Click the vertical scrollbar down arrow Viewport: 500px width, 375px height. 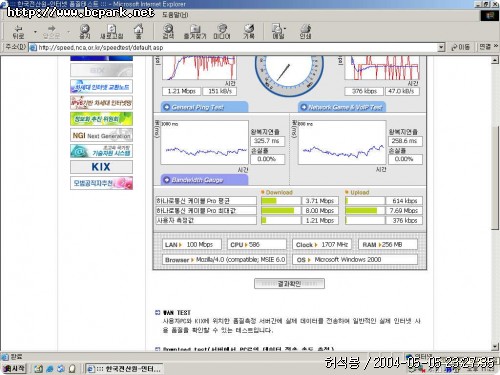click(x=495, y=347)
